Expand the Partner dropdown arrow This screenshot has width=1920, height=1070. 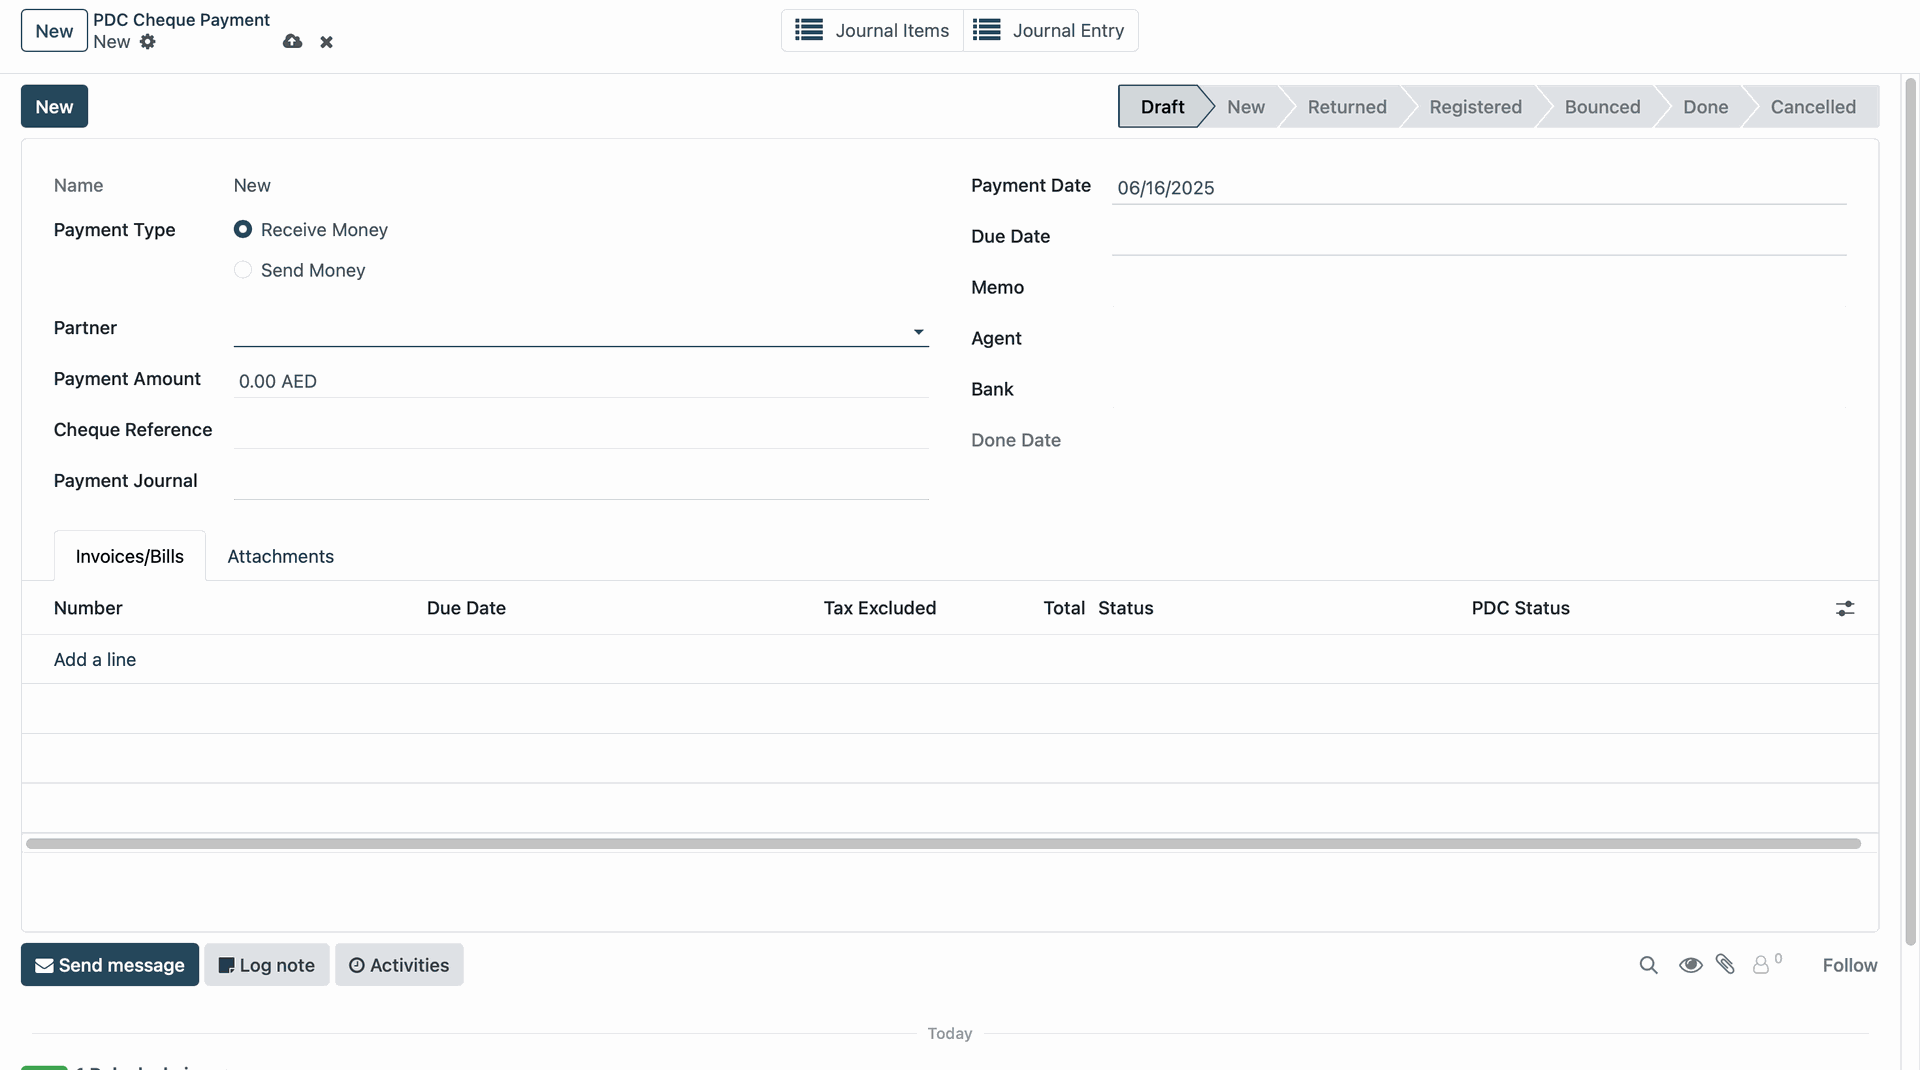(x=918, y=332)
